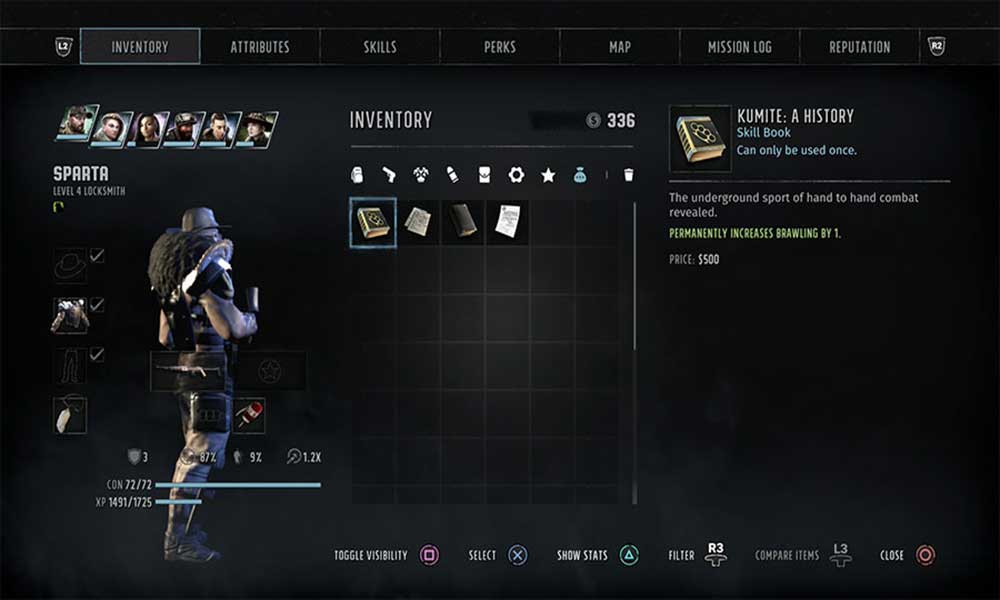Select the Kumite skill book item

pos(373,223)
